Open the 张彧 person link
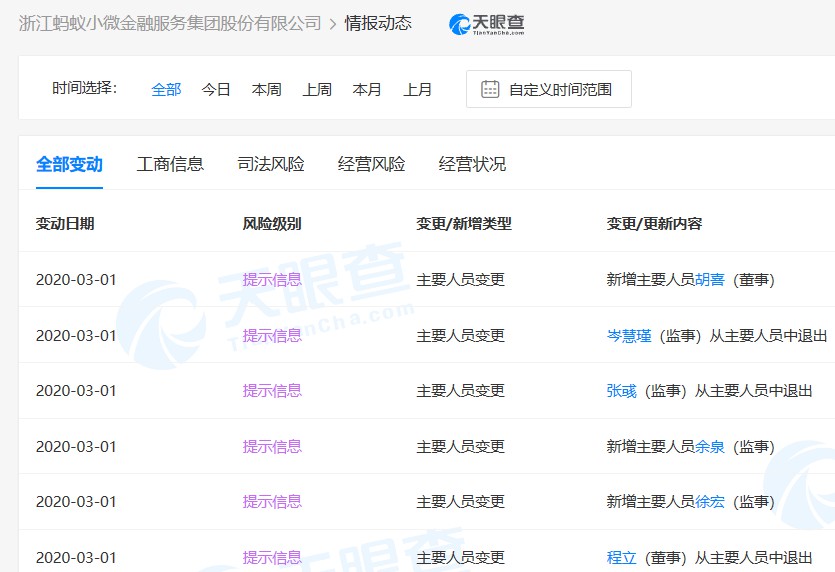The width and height of the screenshot is (835, 572). 621,391
